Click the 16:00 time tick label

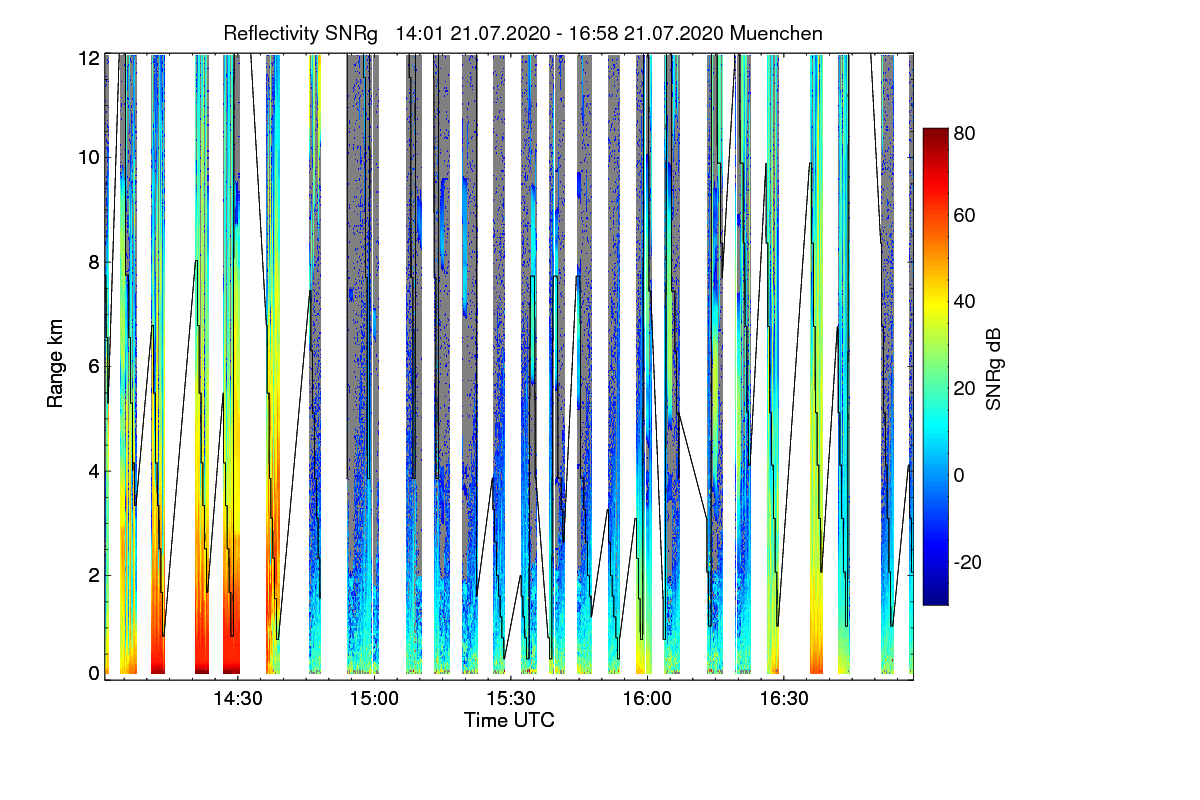pyautogui.click(x=647, y=698)
